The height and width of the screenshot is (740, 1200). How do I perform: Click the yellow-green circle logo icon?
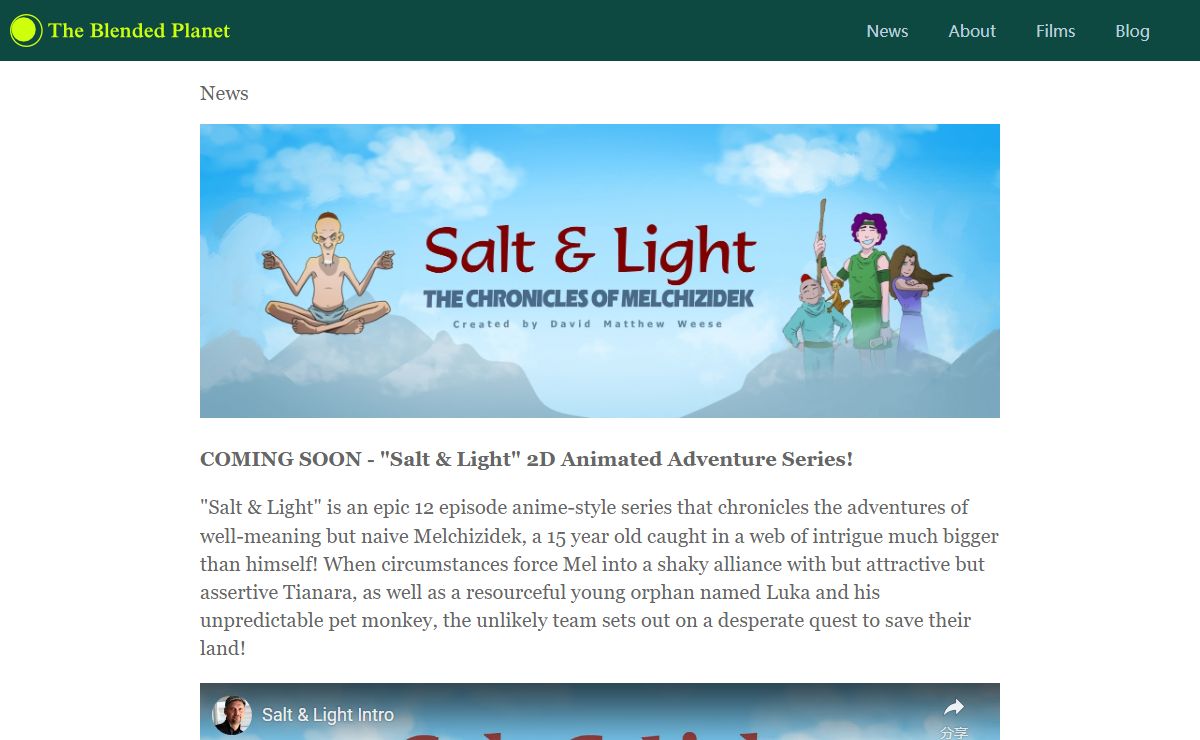[x=26, y=31]
